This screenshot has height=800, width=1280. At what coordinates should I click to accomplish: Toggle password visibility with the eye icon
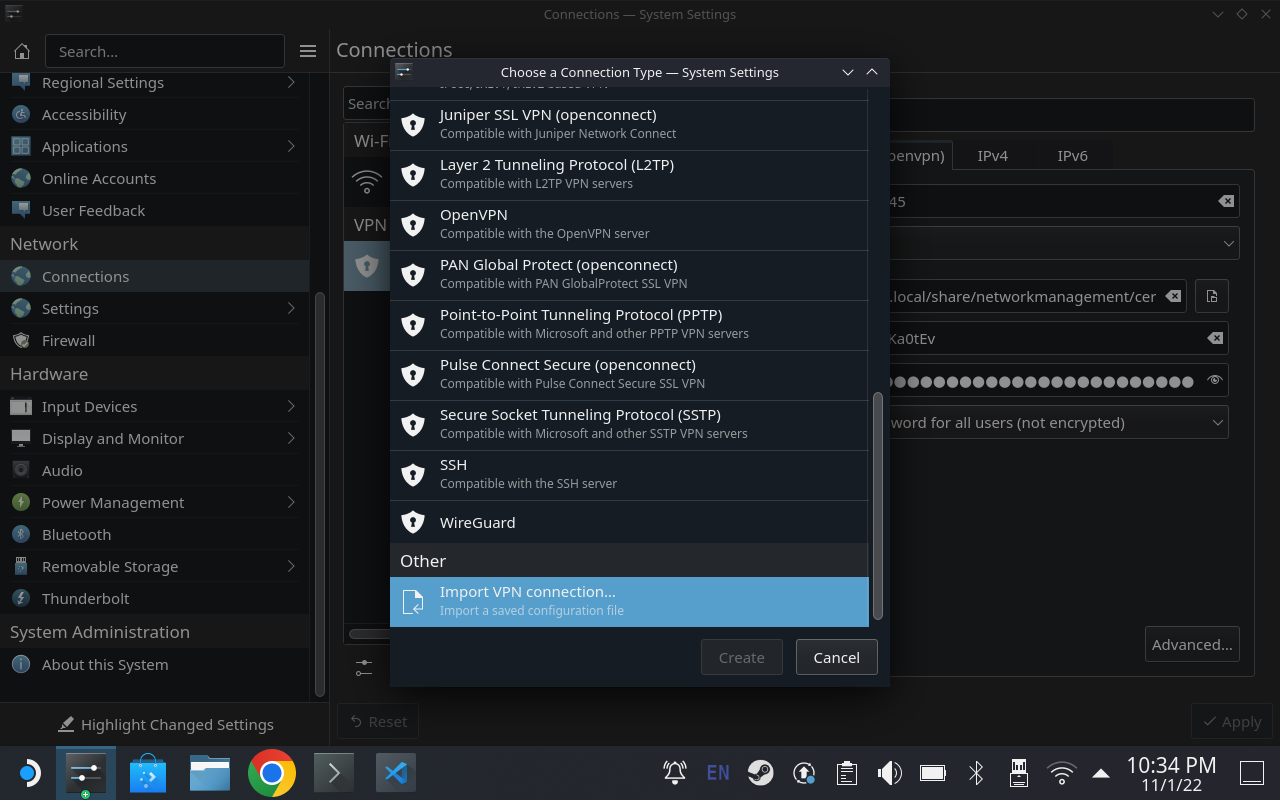click(x=1214, y=380)
